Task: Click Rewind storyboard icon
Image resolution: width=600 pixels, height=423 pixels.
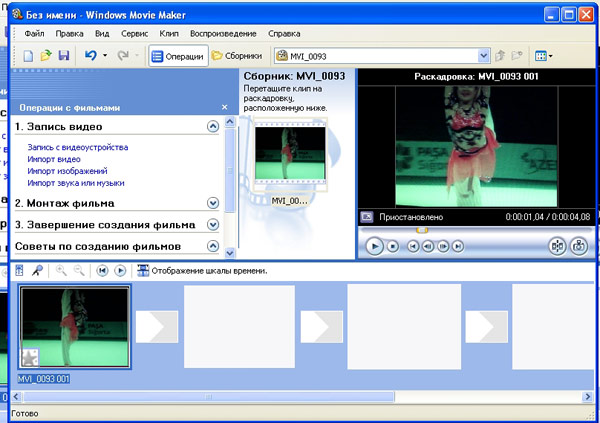Action: [102, 270]
